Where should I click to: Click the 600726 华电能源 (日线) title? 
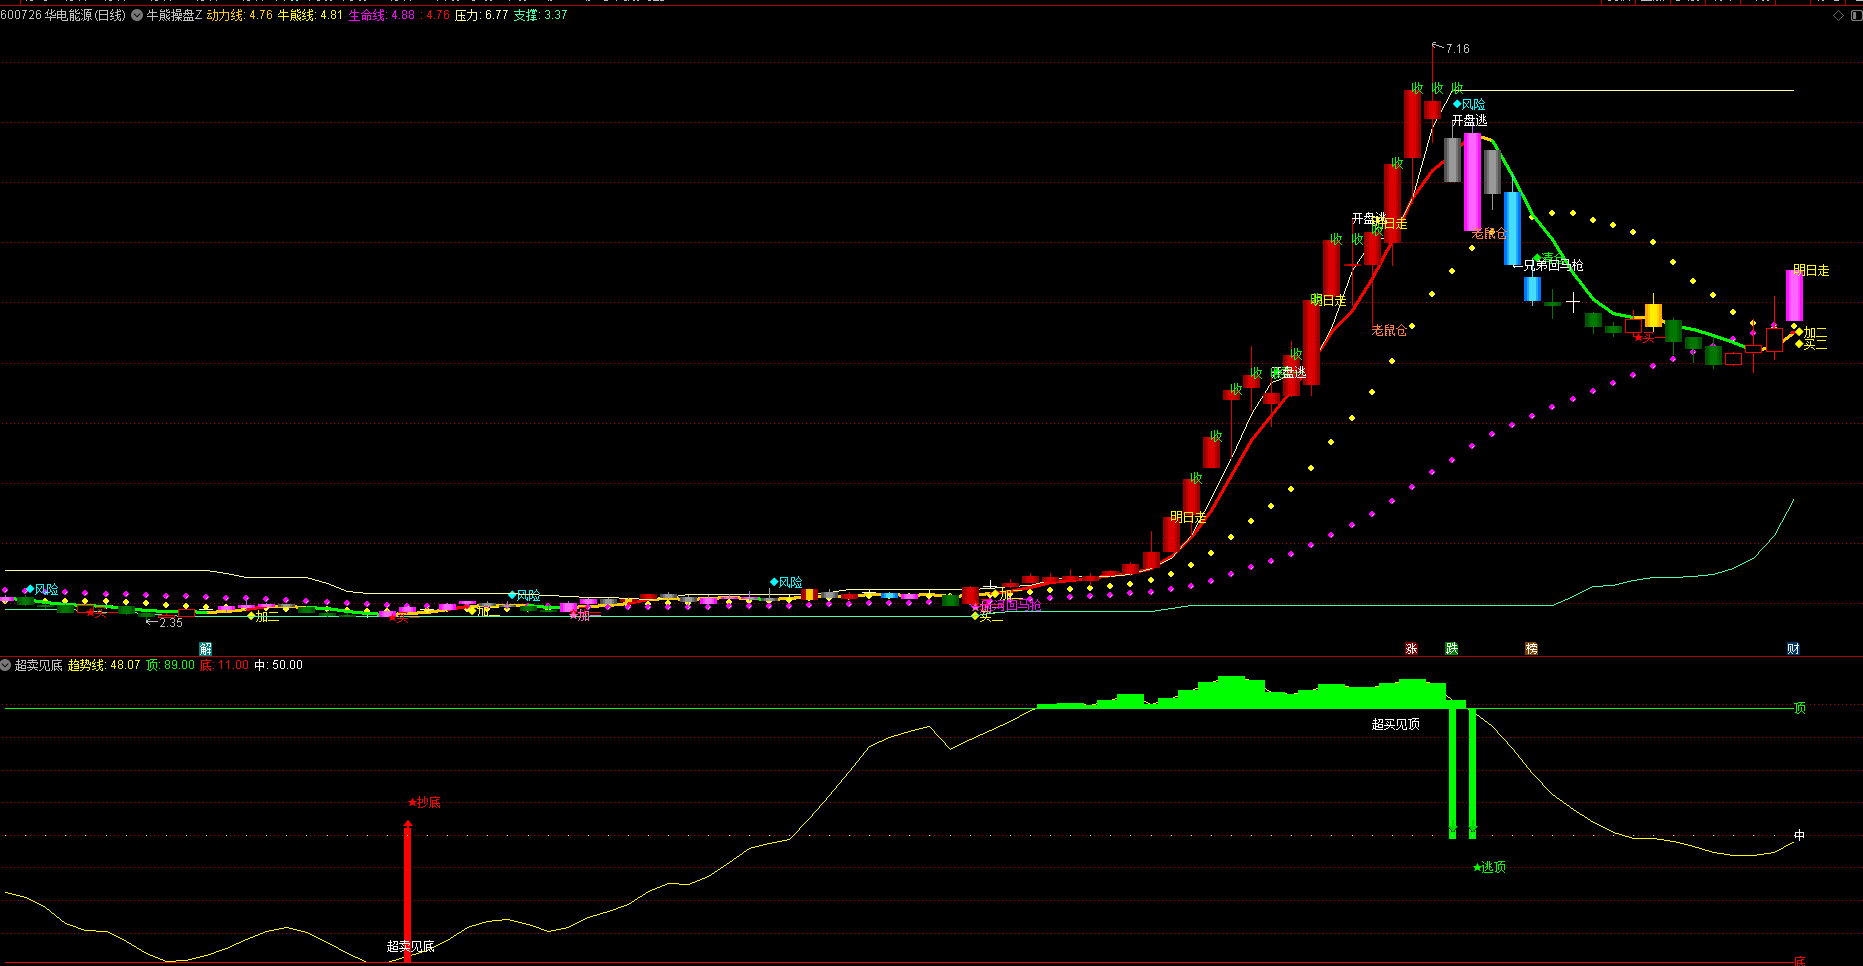click(63, 15)
